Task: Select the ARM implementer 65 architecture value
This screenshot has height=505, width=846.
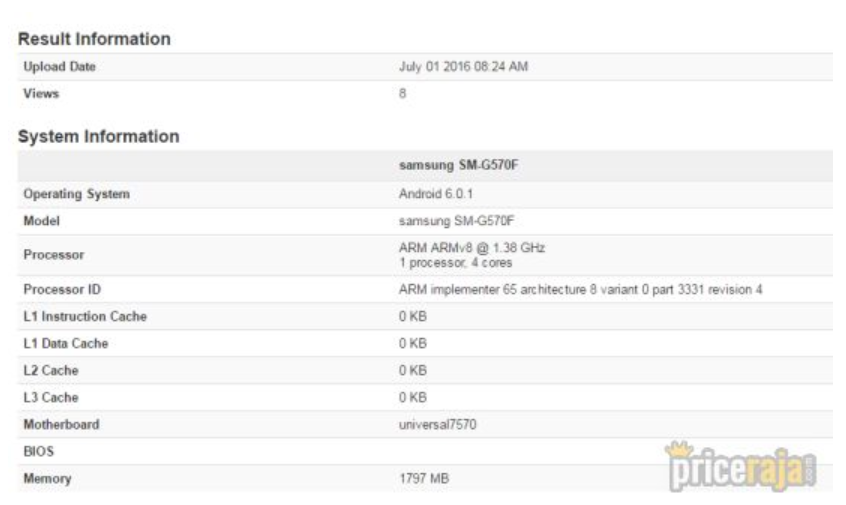Action: tap(581, 290)
